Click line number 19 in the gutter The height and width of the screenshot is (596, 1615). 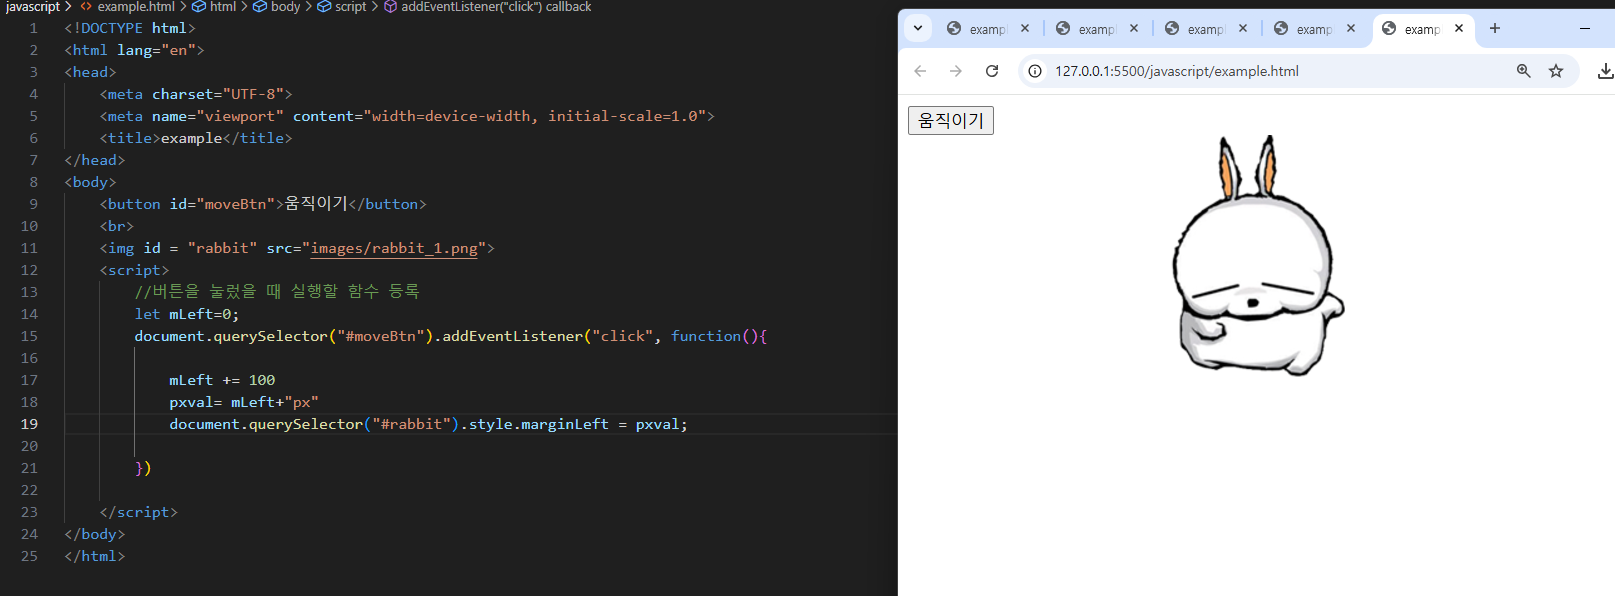29,424
